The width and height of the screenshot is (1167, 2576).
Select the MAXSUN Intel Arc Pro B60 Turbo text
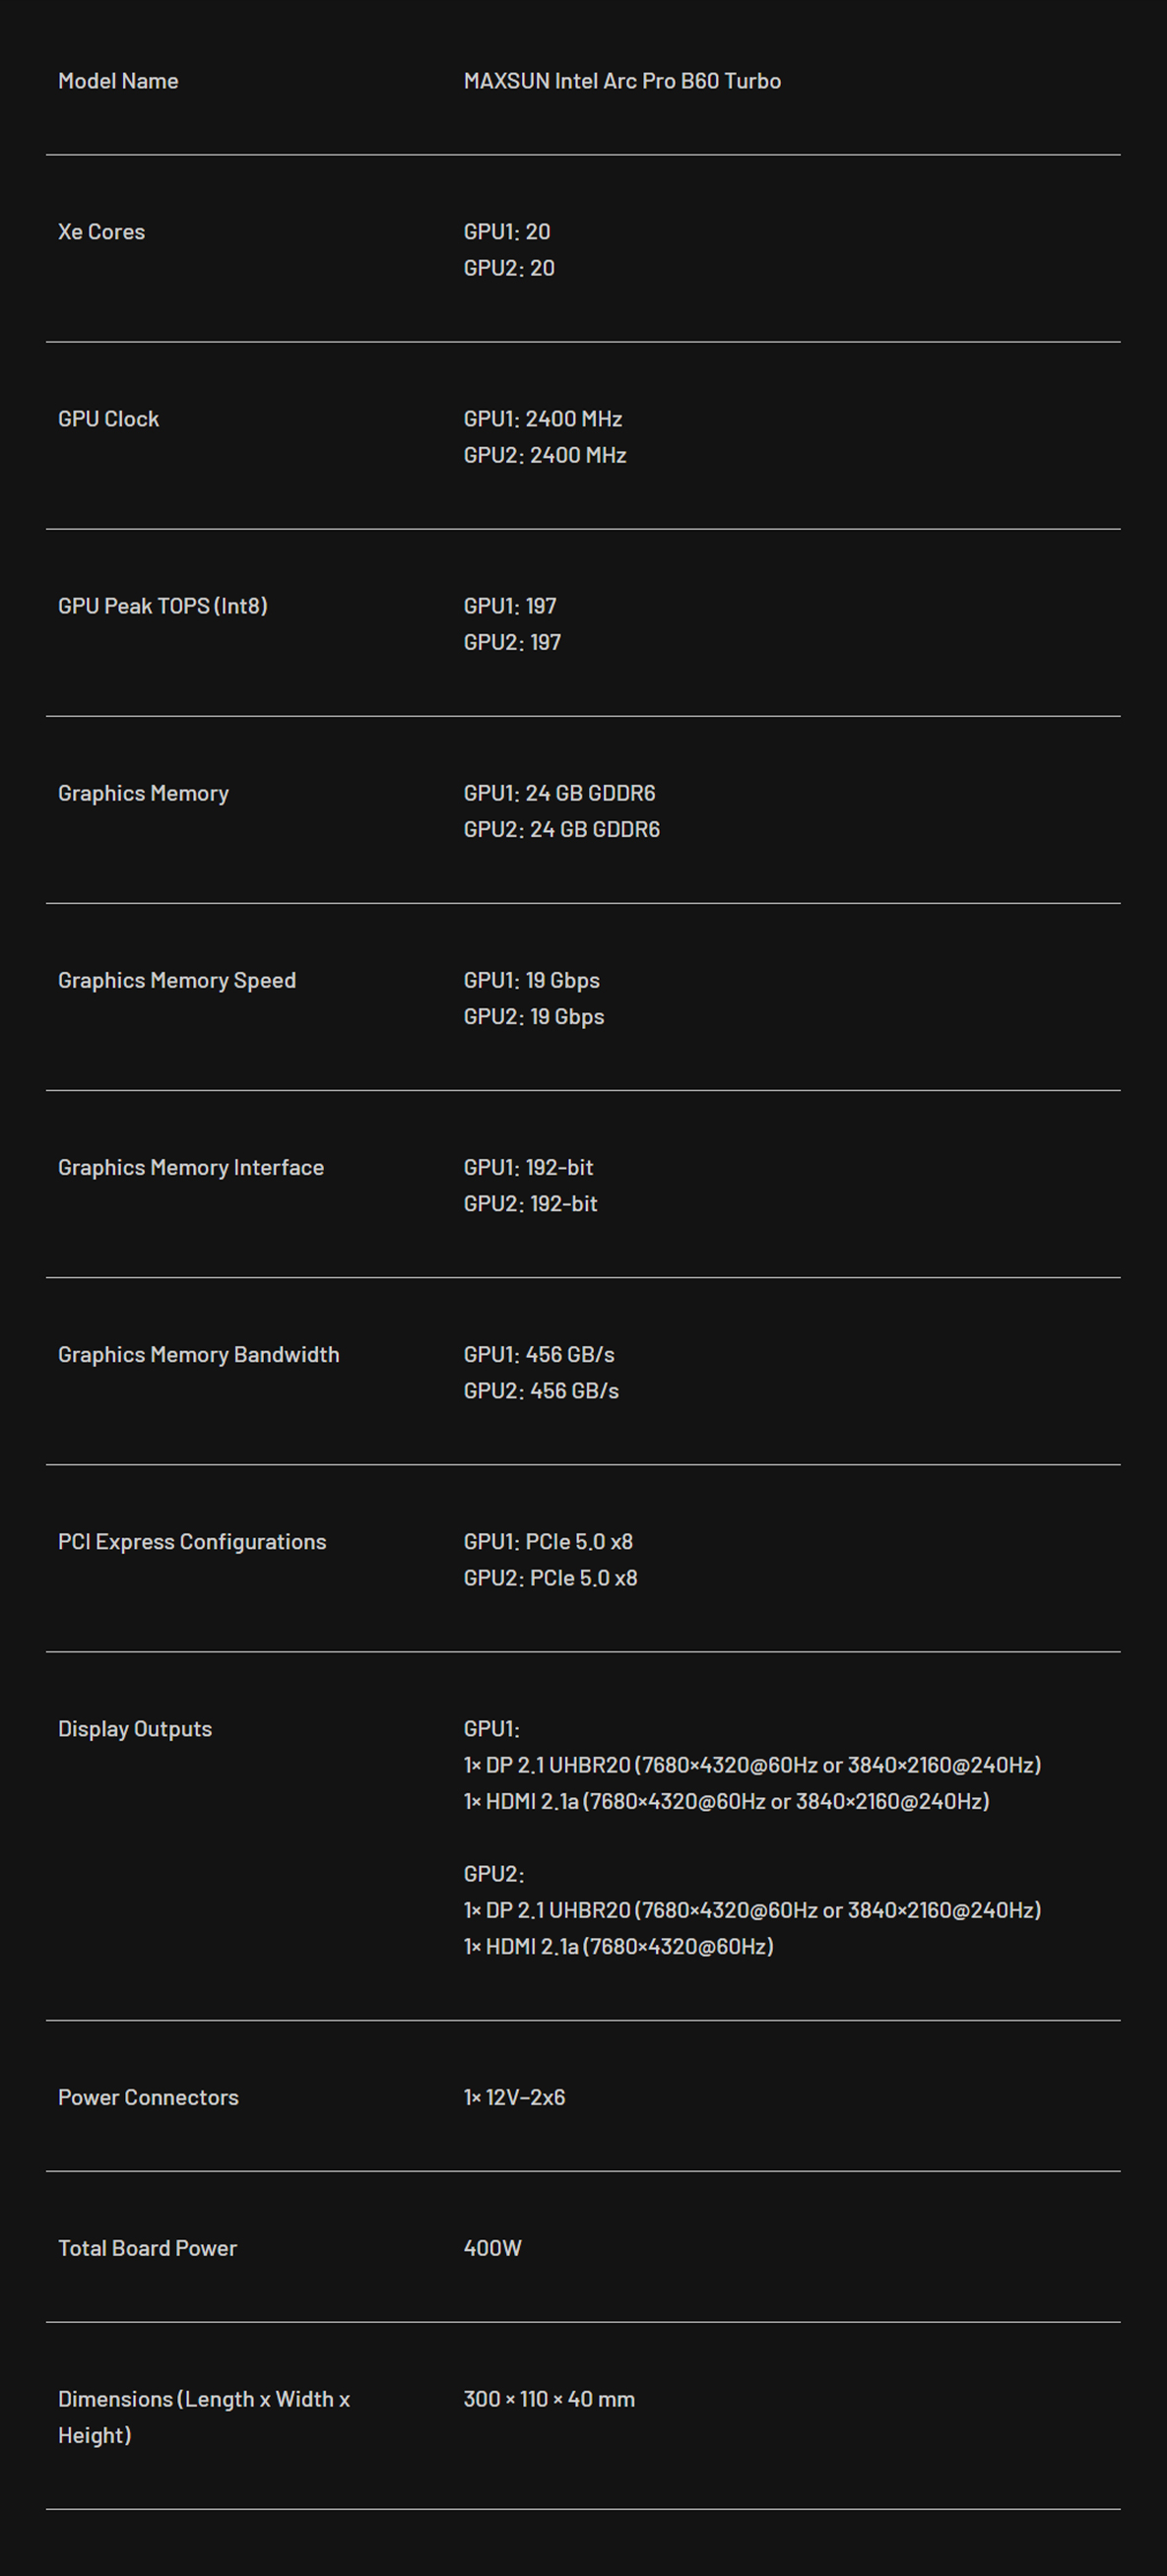coord(622,81)
